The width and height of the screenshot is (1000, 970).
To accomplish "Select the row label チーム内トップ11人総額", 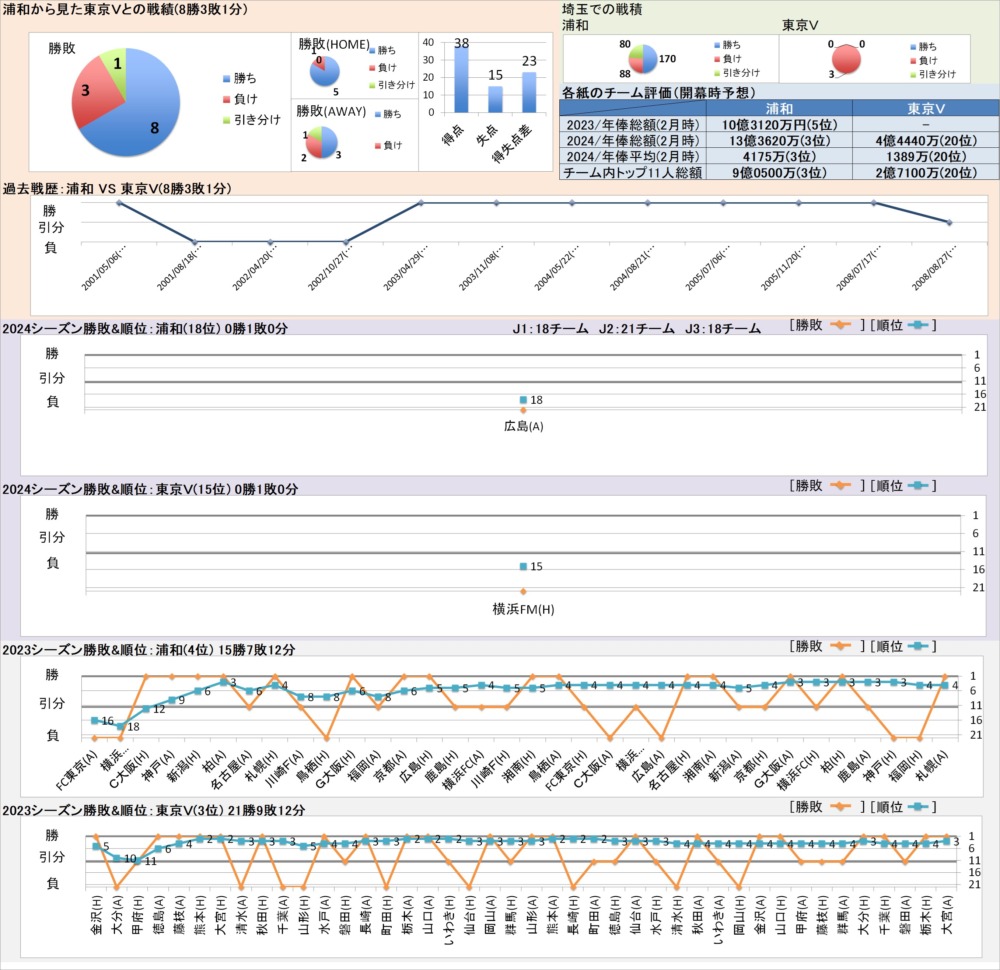I will (x=633, y=172).
